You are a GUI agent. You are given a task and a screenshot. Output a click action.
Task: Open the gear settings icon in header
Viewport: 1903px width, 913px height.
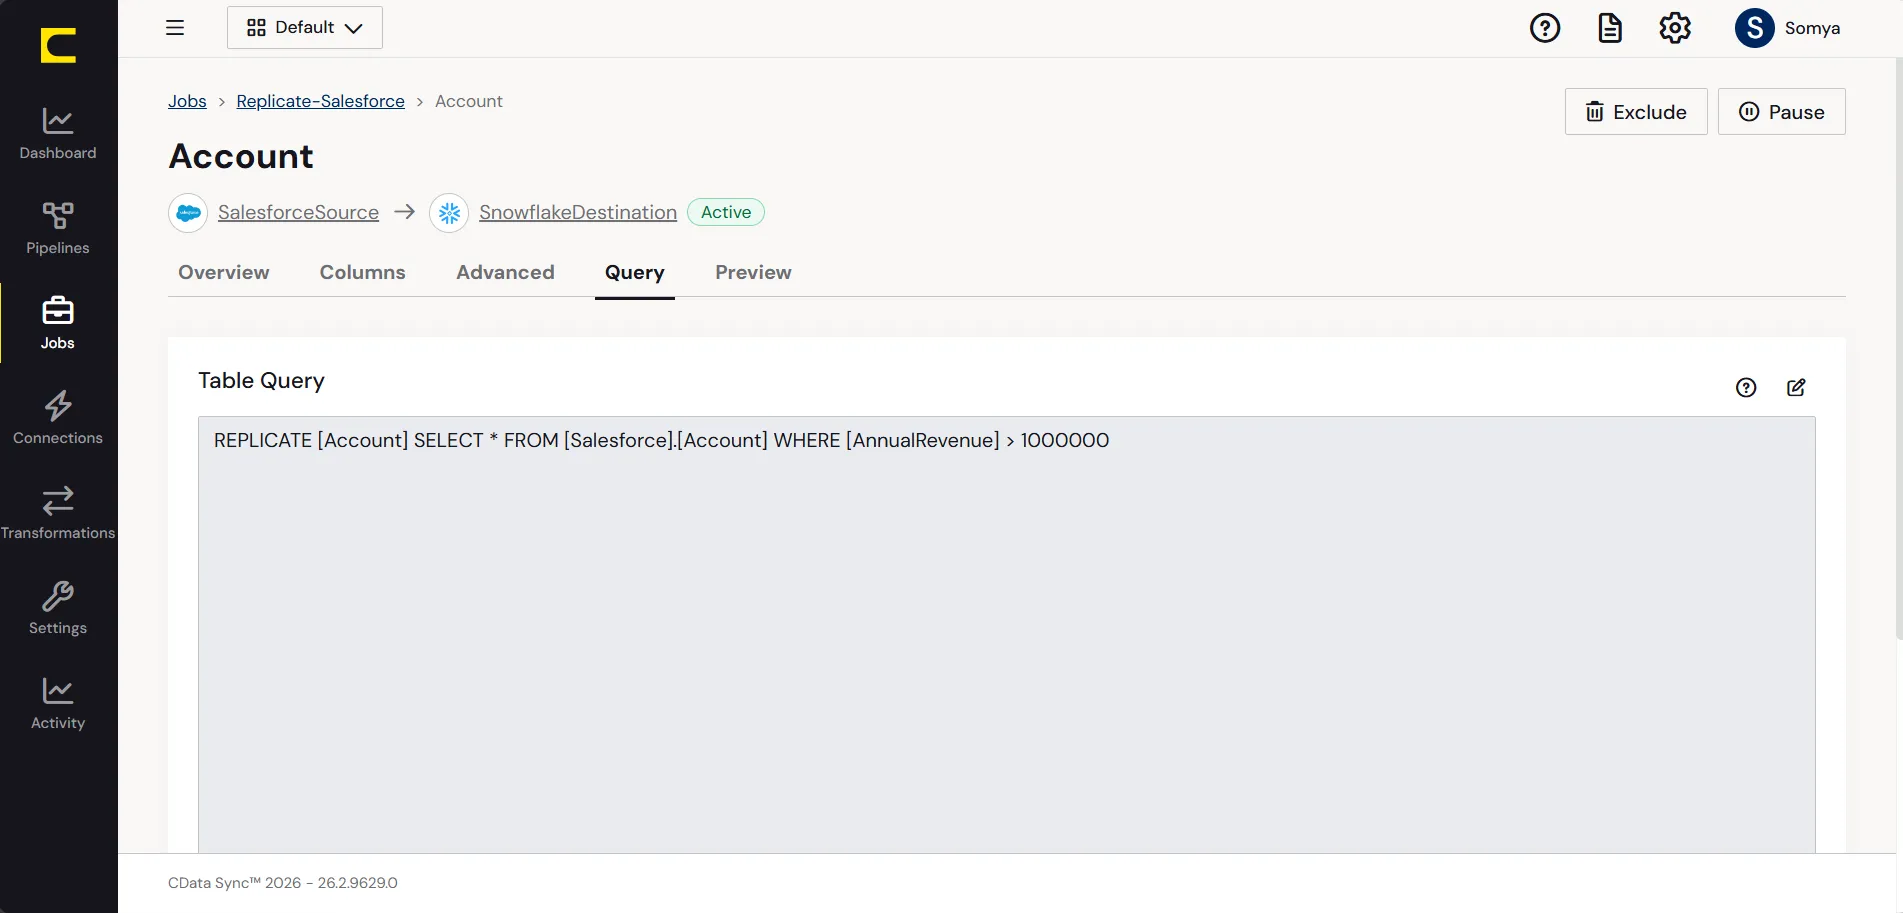pos(1675,28)
